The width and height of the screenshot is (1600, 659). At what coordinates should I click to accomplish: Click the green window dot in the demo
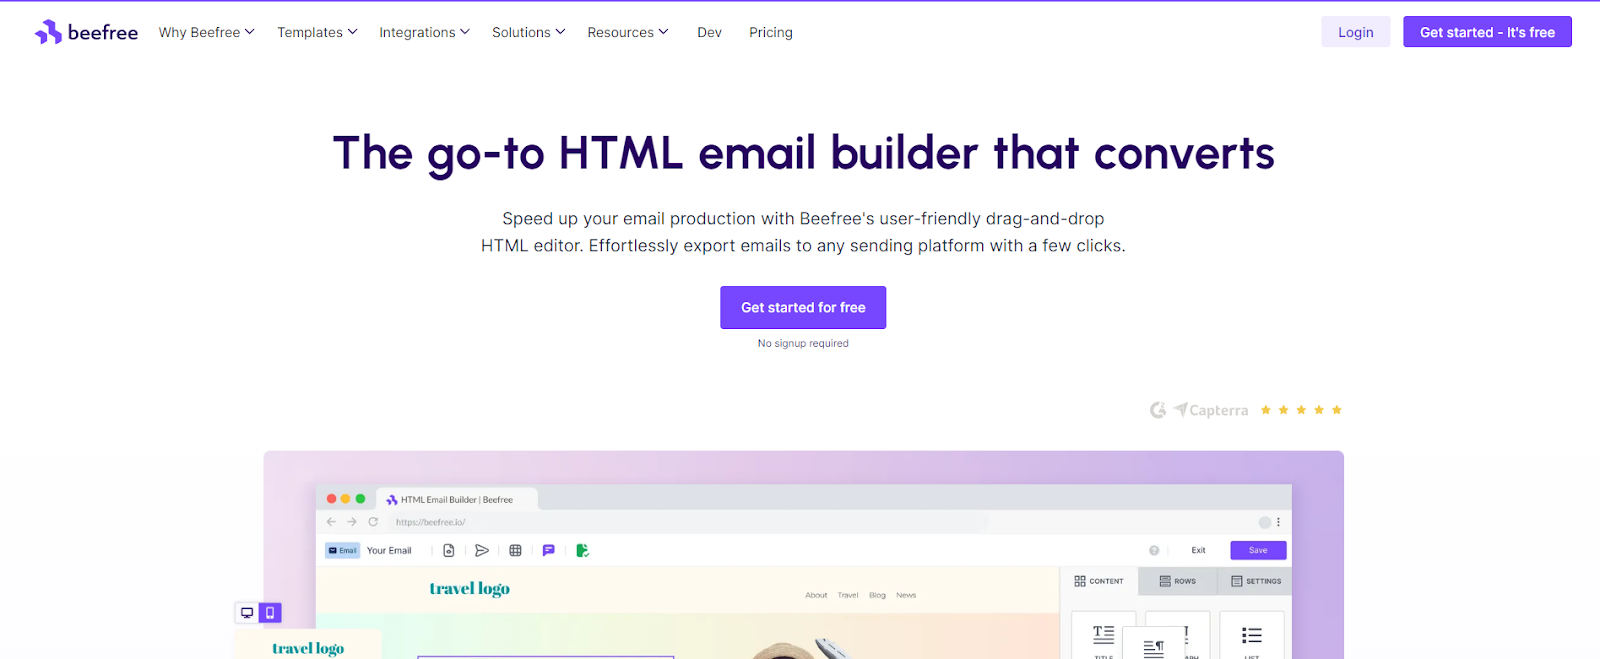[360, 499]
